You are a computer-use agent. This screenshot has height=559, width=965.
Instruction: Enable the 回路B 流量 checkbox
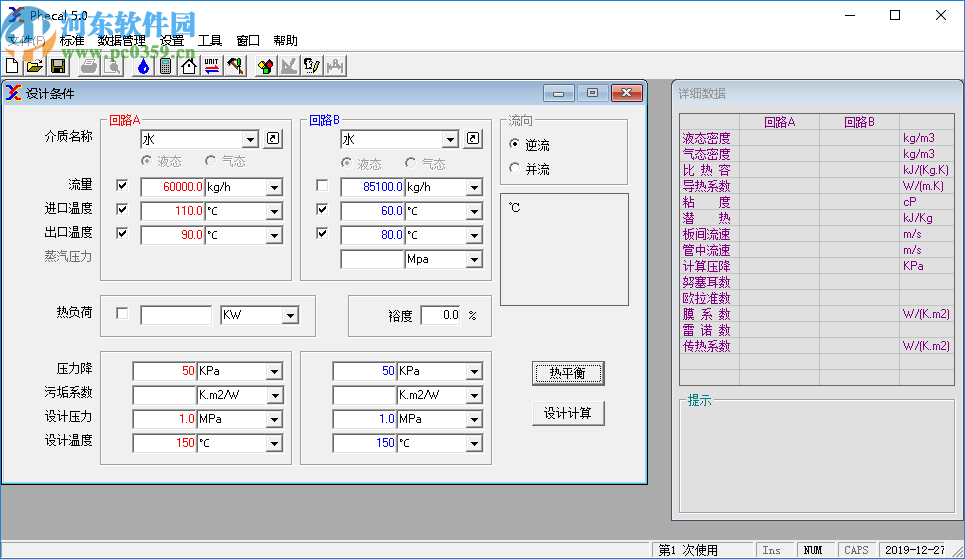(322, 185)
